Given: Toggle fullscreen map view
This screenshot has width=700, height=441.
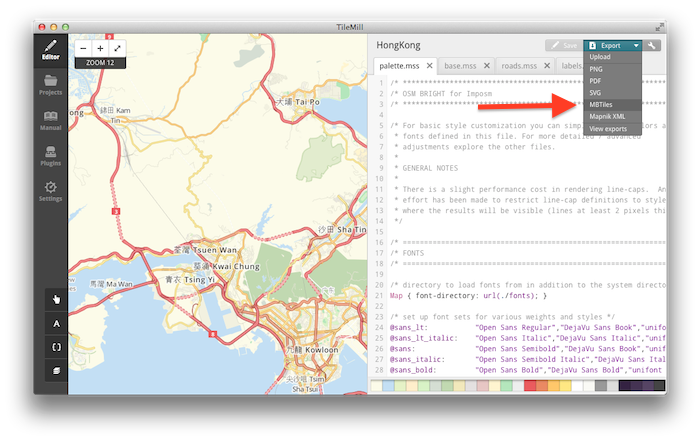Looking at the screenshot, I should (117, 49).
